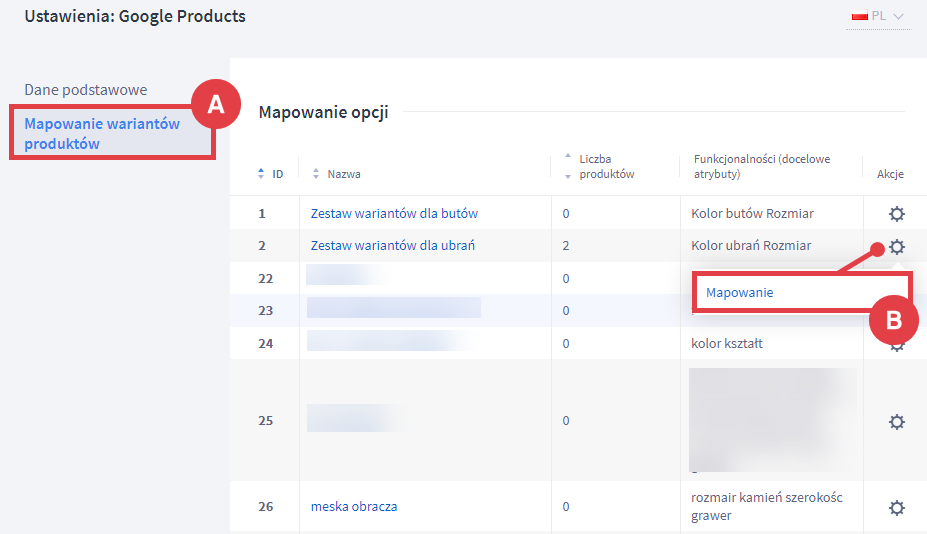This screenshot has width=927, height=534.
Task: Click product count 2 for clothing variants
Action: [566, 246]
